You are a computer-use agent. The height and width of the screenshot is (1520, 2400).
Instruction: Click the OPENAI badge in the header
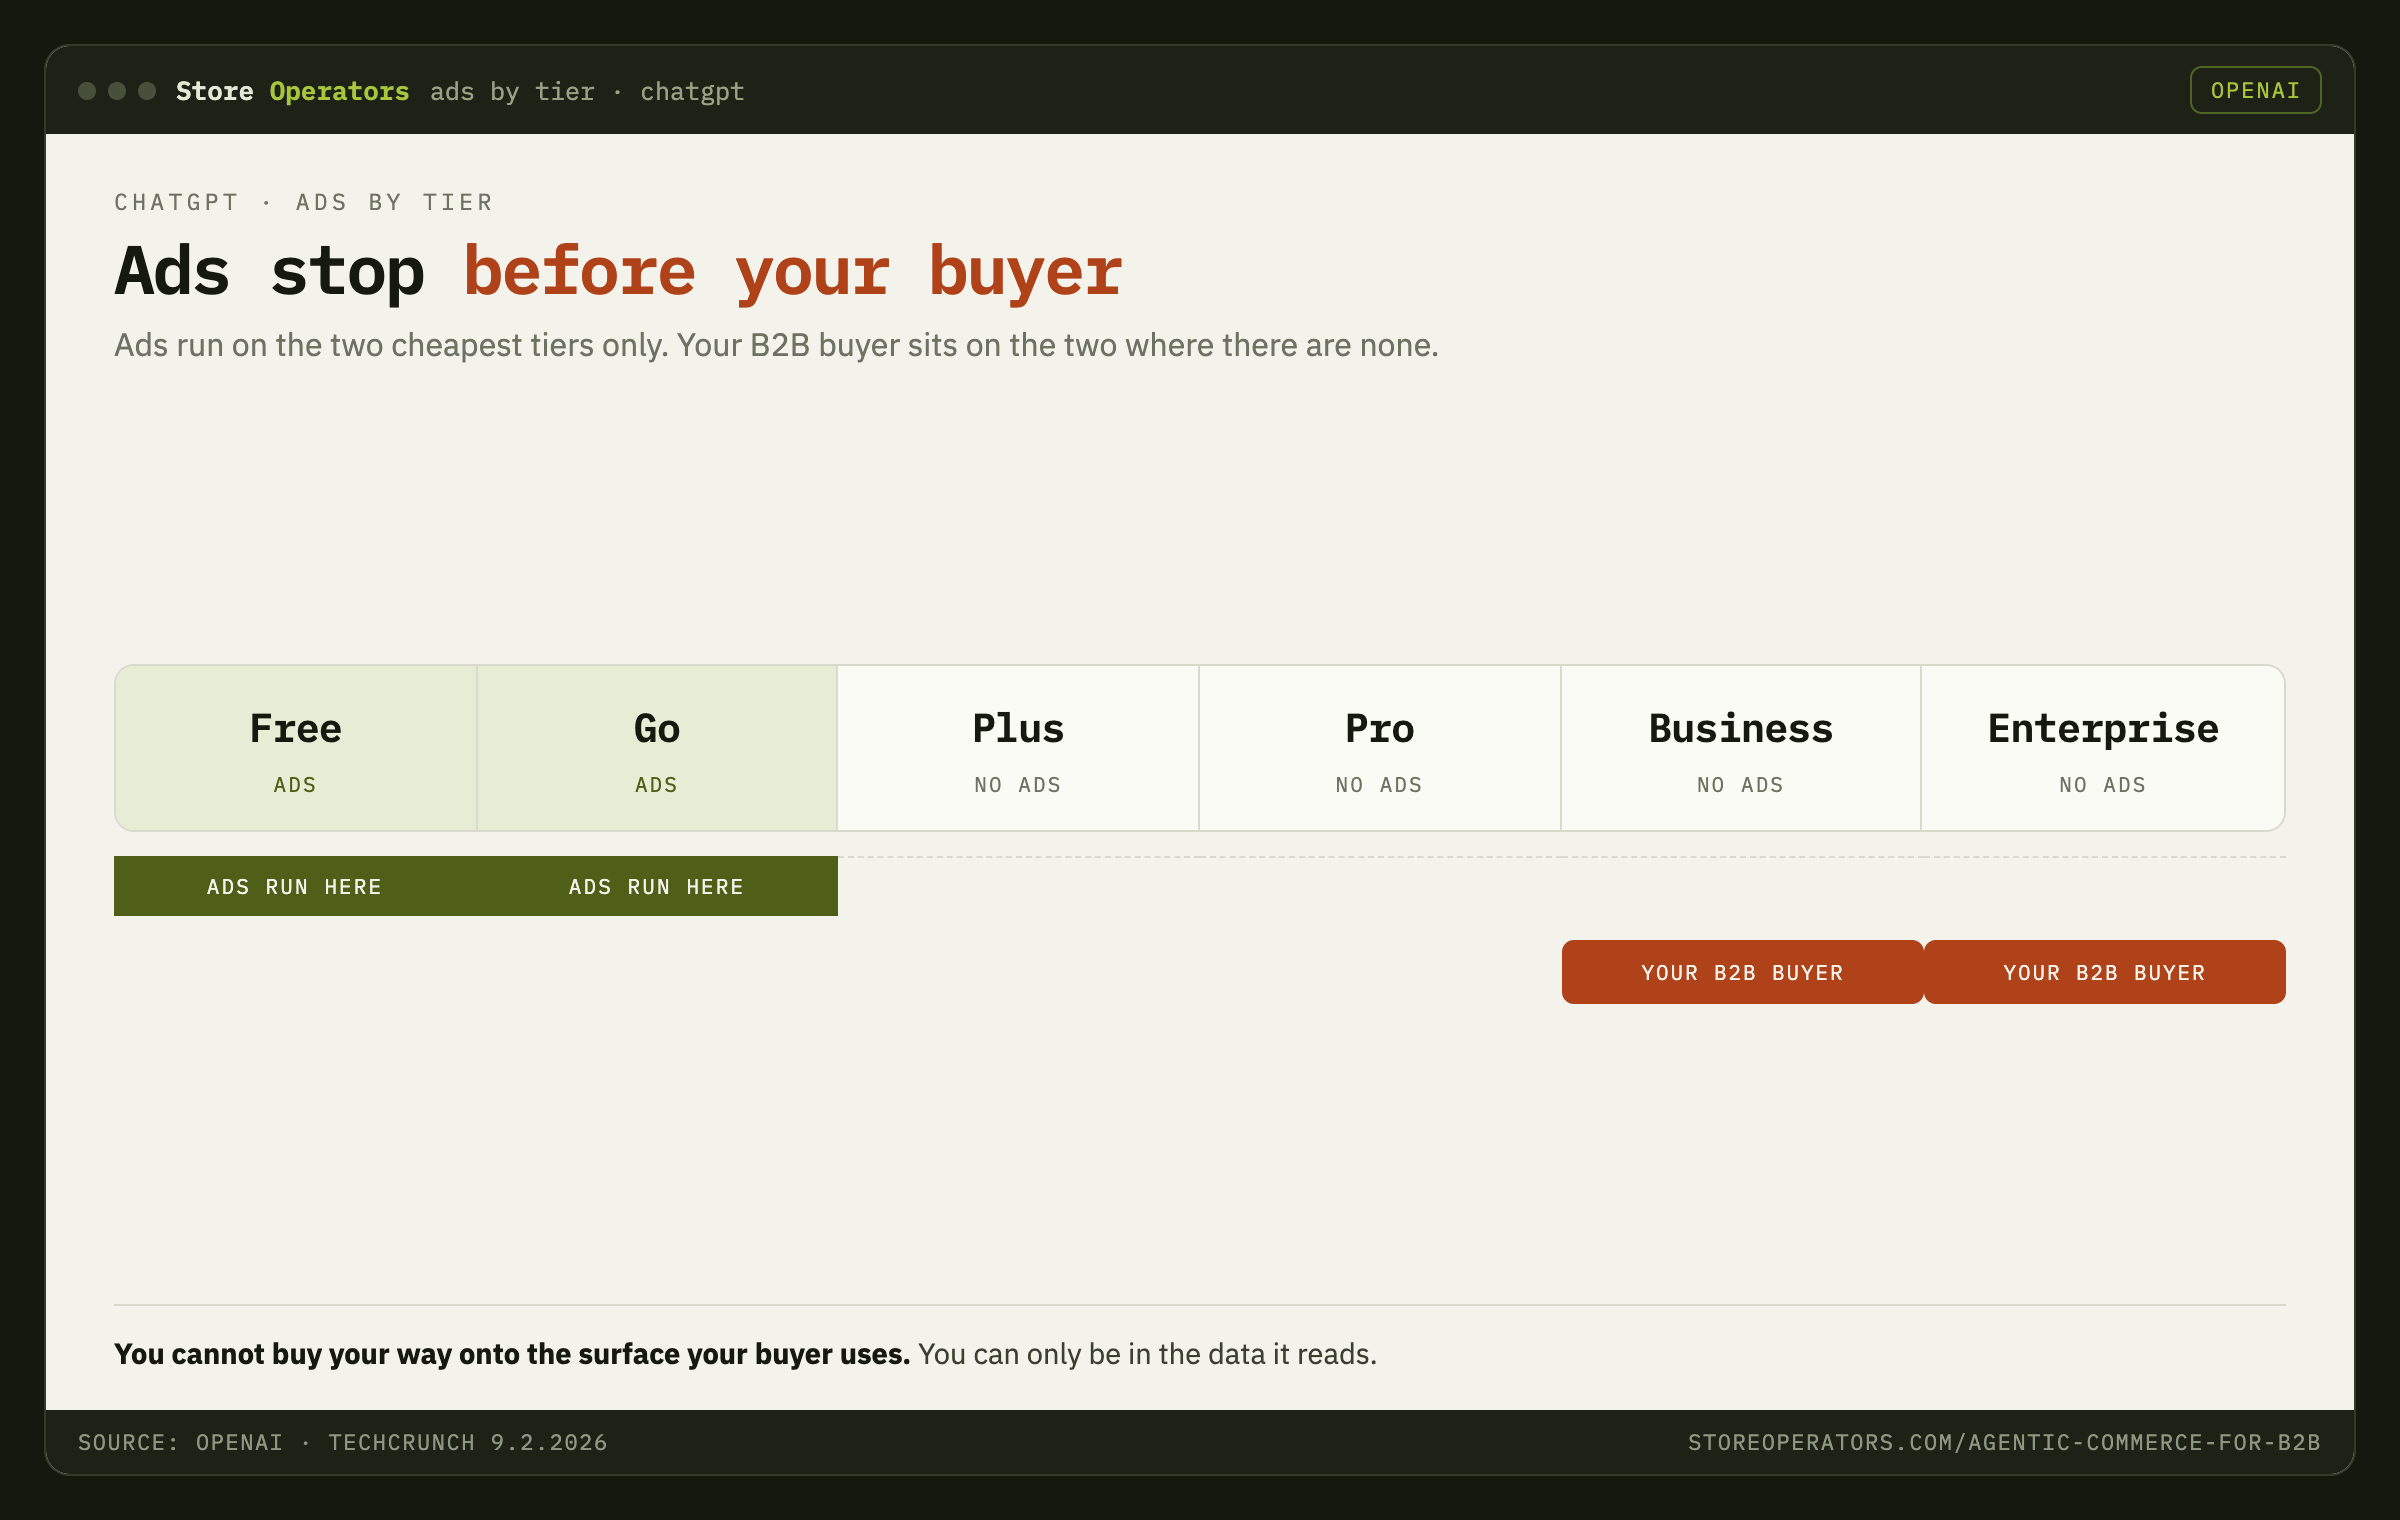(2255, 90)
